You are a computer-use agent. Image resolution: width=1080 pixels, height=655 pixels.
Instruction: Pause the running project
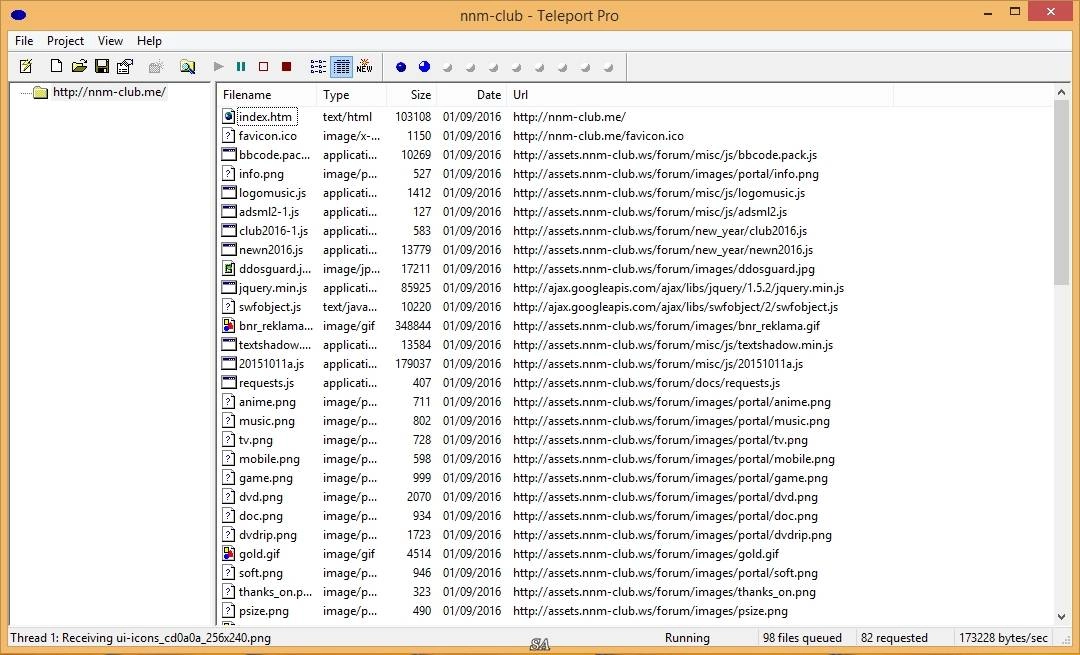tap(241, 67)
